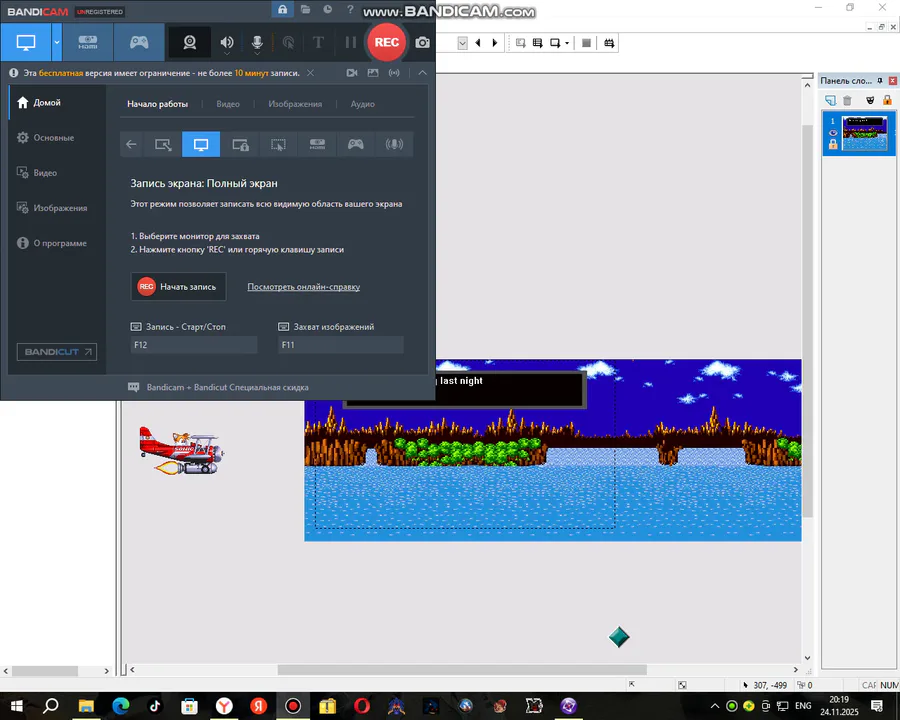Click the back arrow in mode row

[x=131, y=144]
